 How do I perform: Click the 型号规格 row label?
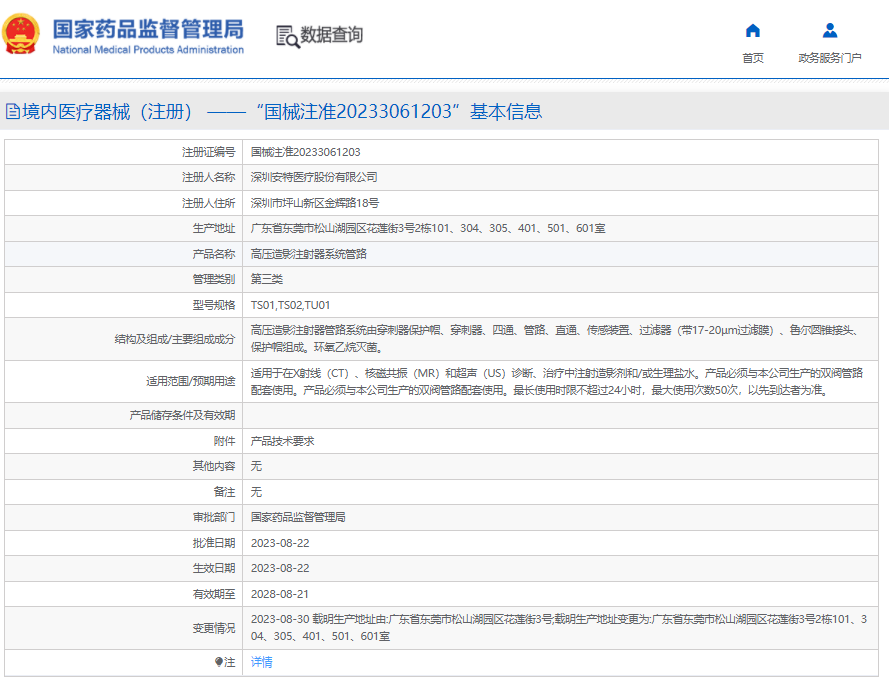[x=214, y=305]
